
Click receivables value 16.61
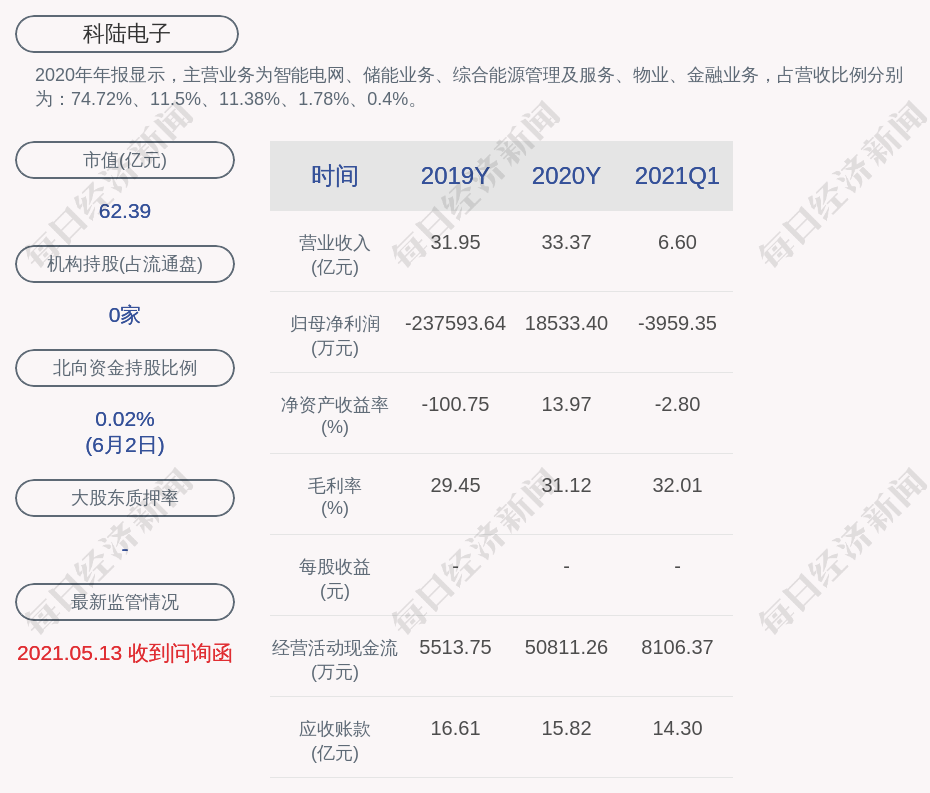point(455,728)
